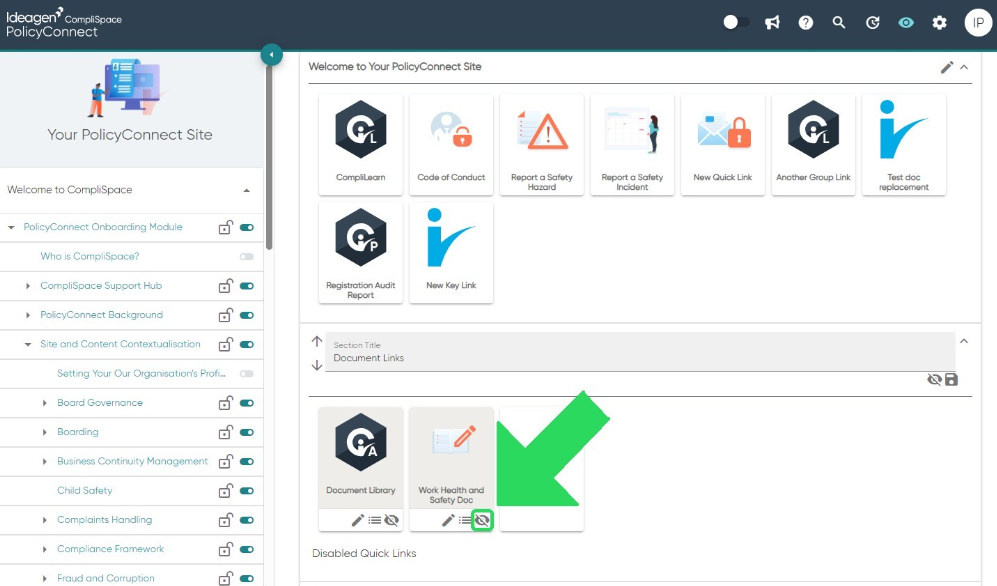Toggle the switch in the top header bar
Image resolution: width=997 pixels, height=586 pixels.
pos(736,23)
